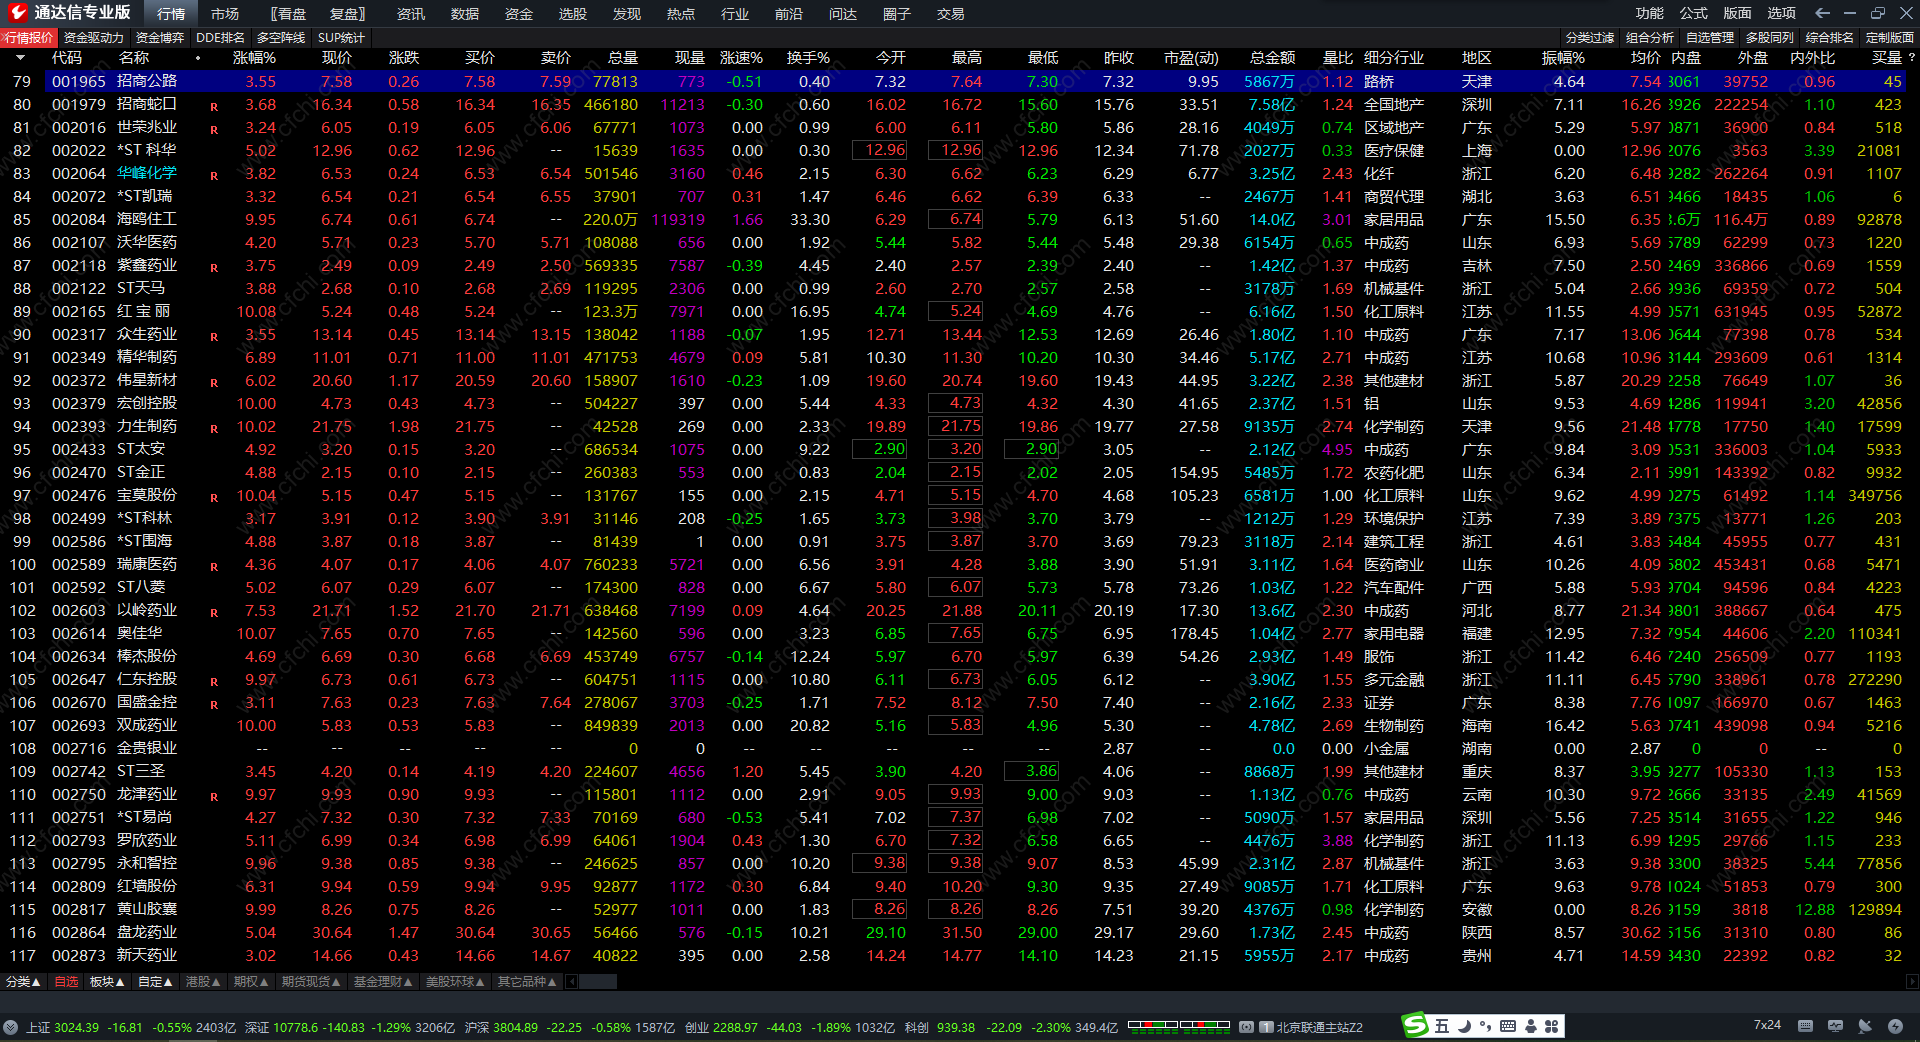The width and height of the screenshot is (1920, 1042).
Task: Sort by 涨幅% column header
Action: [x=254, y=58]
